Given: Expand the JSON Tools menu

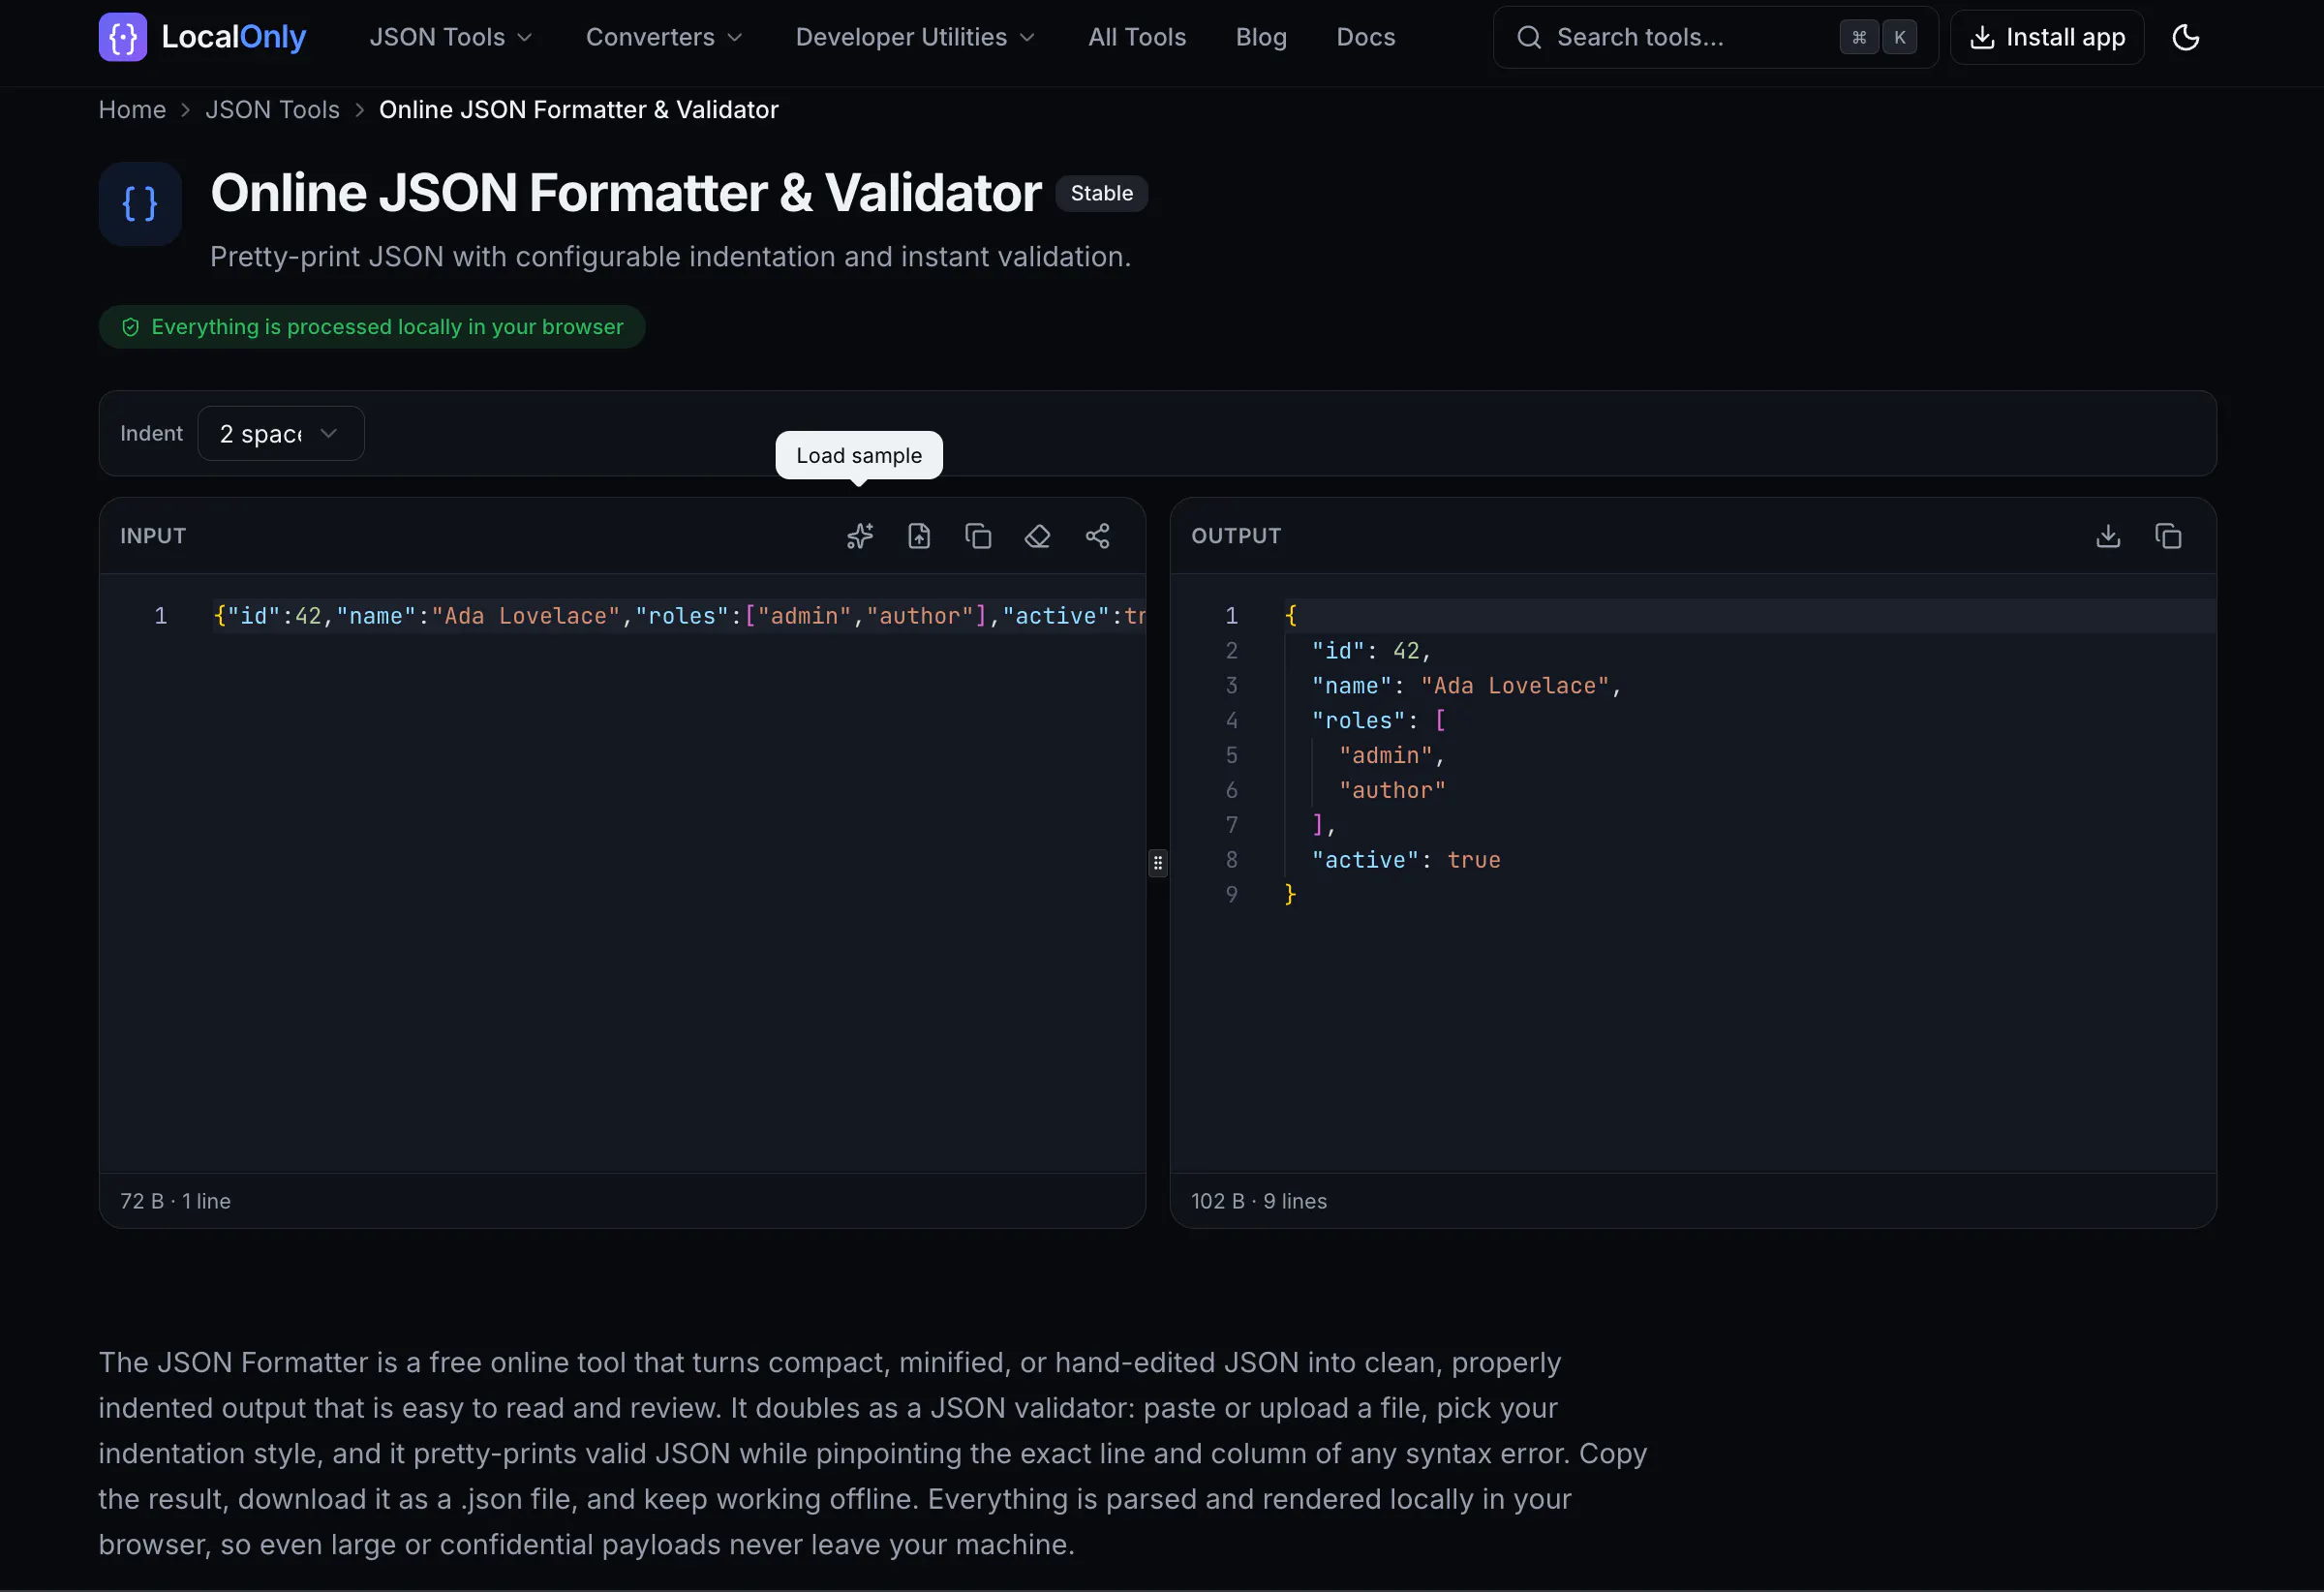Looking at the screenshot, I should click(450, 37).
